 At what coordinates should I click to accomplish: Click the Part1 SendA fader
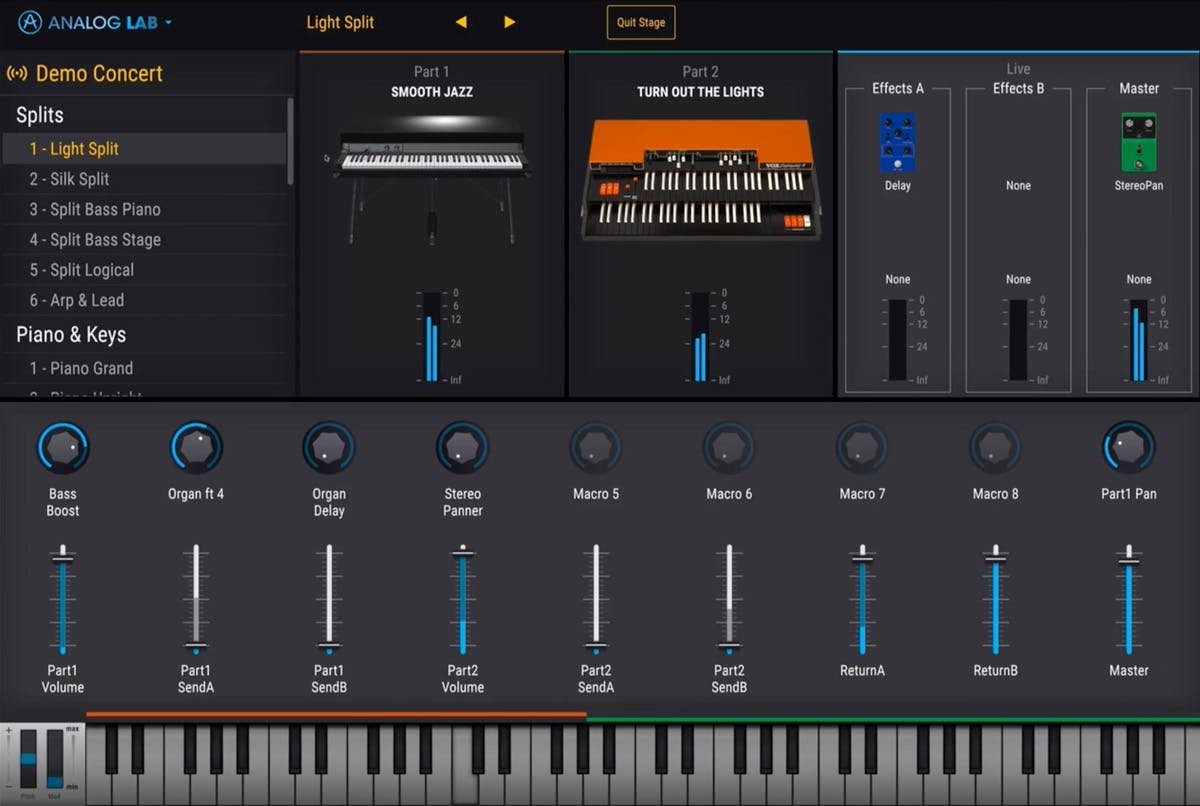[x=196, y=600]
